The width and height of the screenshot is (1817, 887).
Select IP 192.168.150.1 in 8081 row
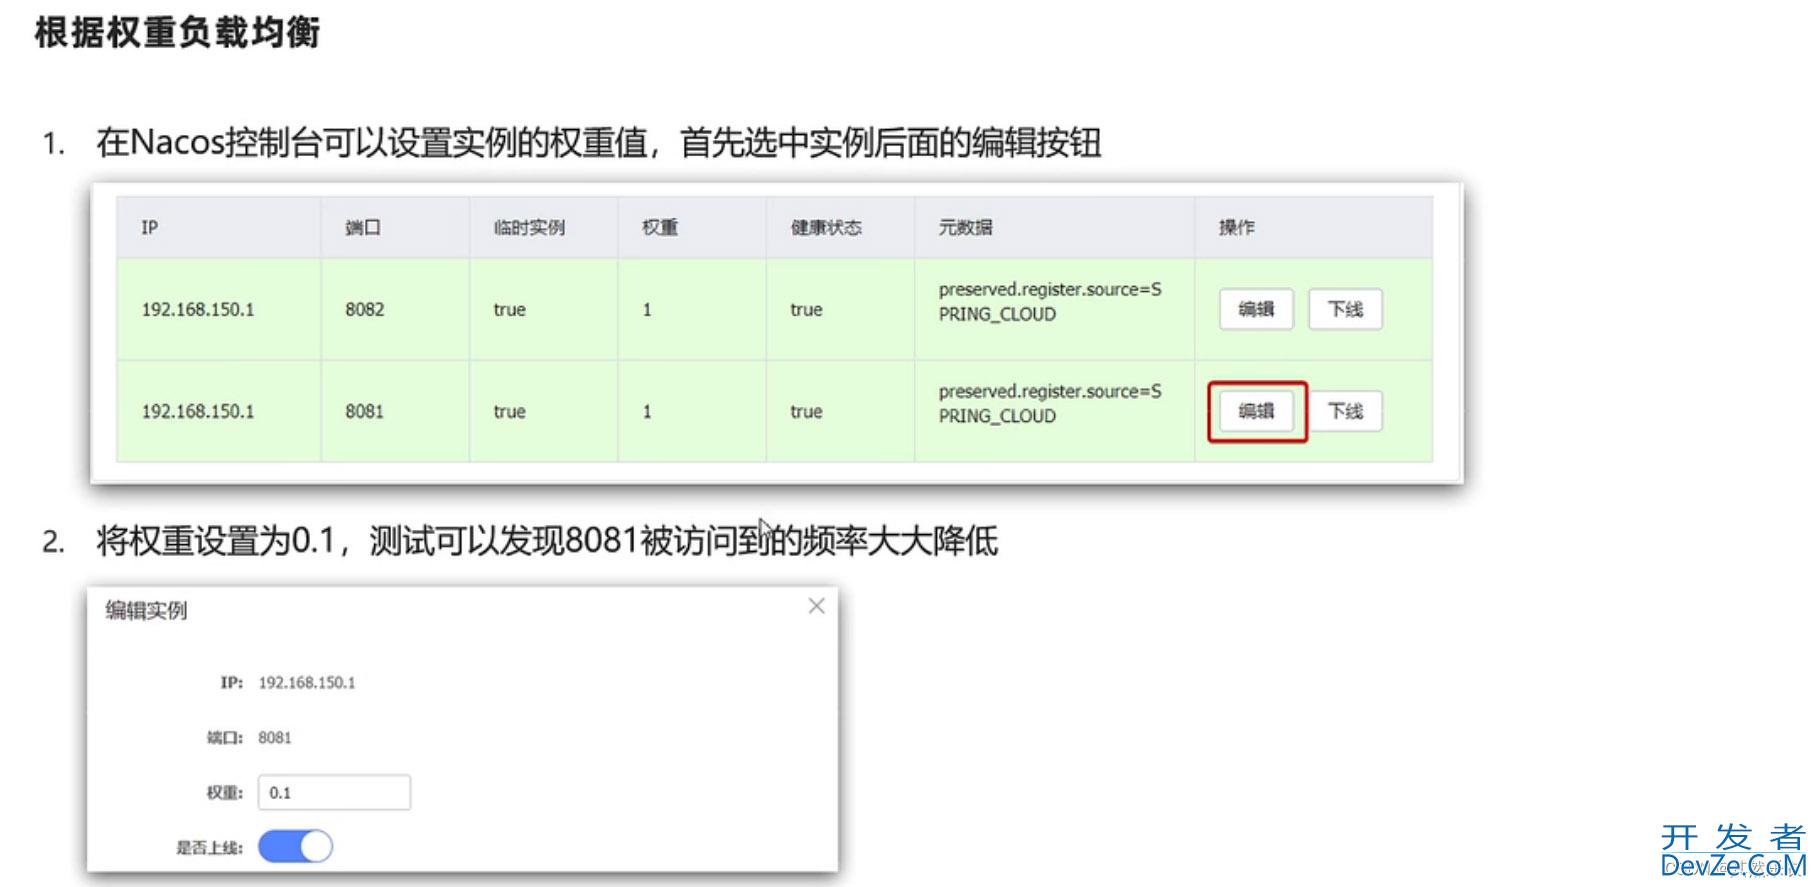point(198,412)
